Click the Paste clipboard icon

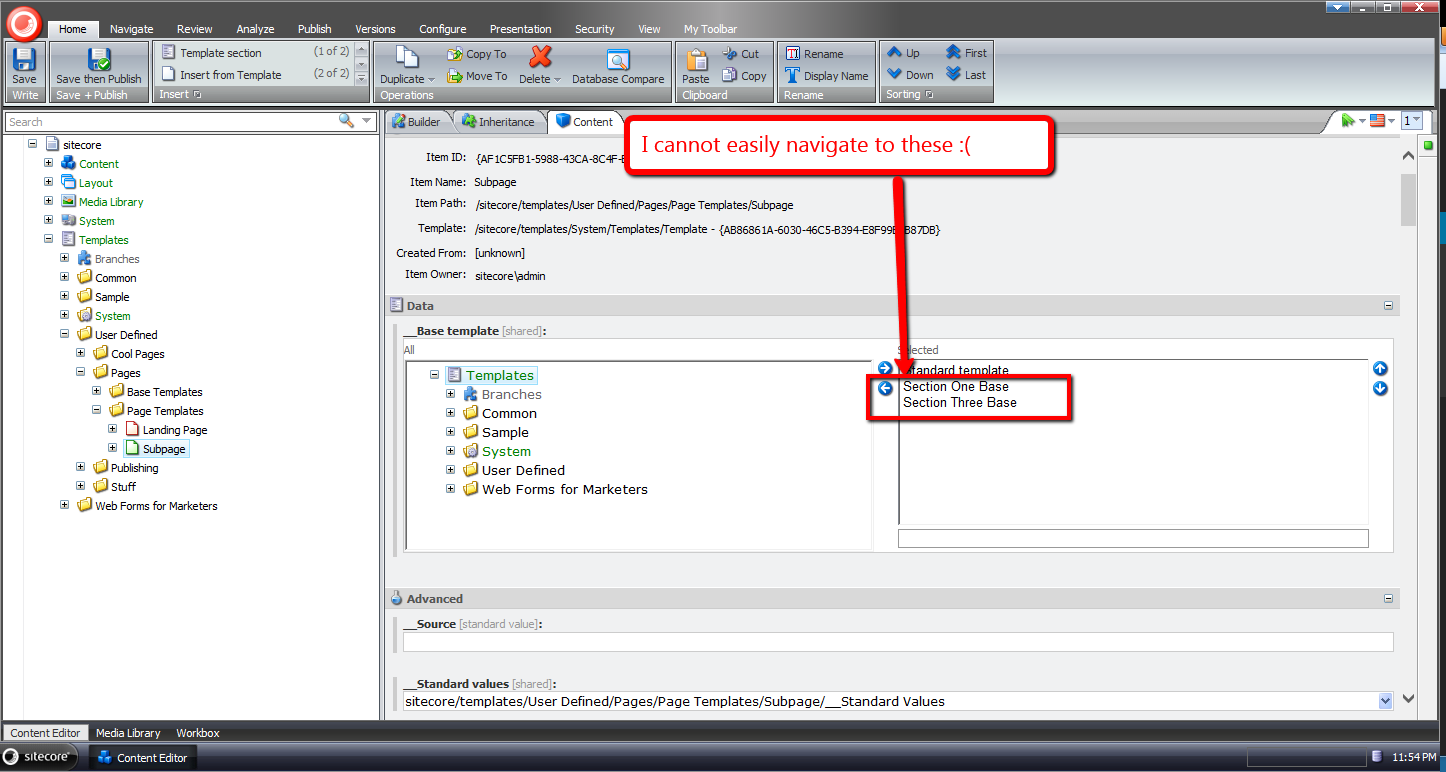(x=695, y=62)
